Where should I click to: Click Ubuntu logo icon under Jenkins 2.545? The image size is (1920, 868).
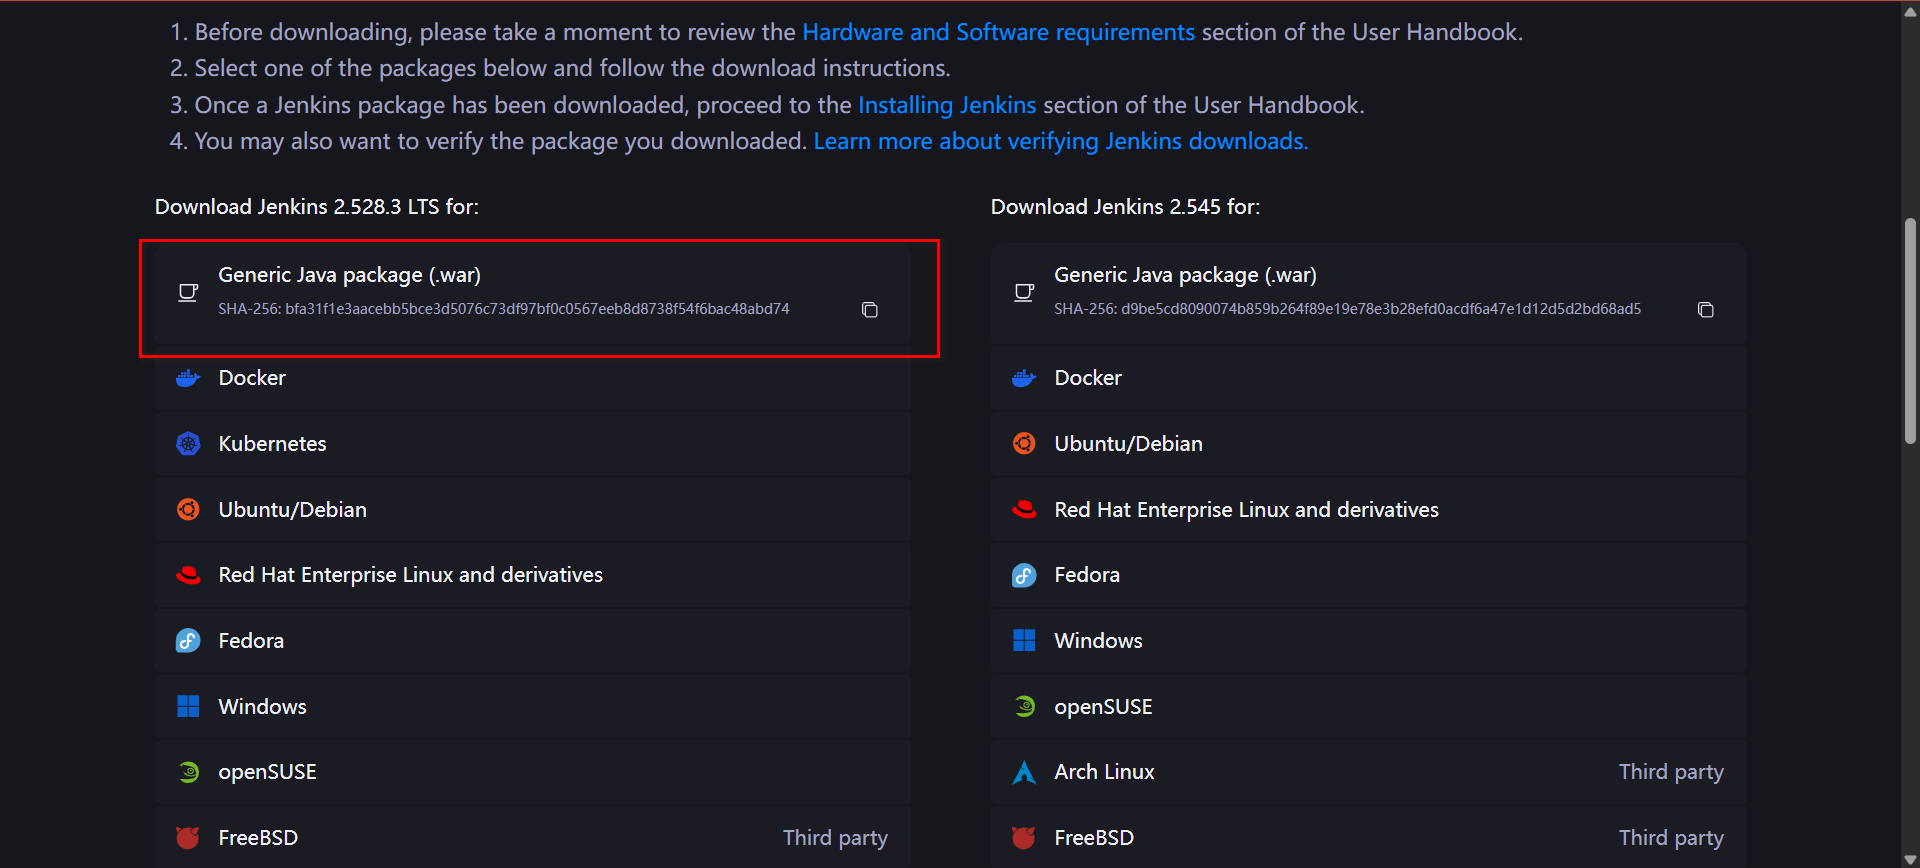[1024, 444]
